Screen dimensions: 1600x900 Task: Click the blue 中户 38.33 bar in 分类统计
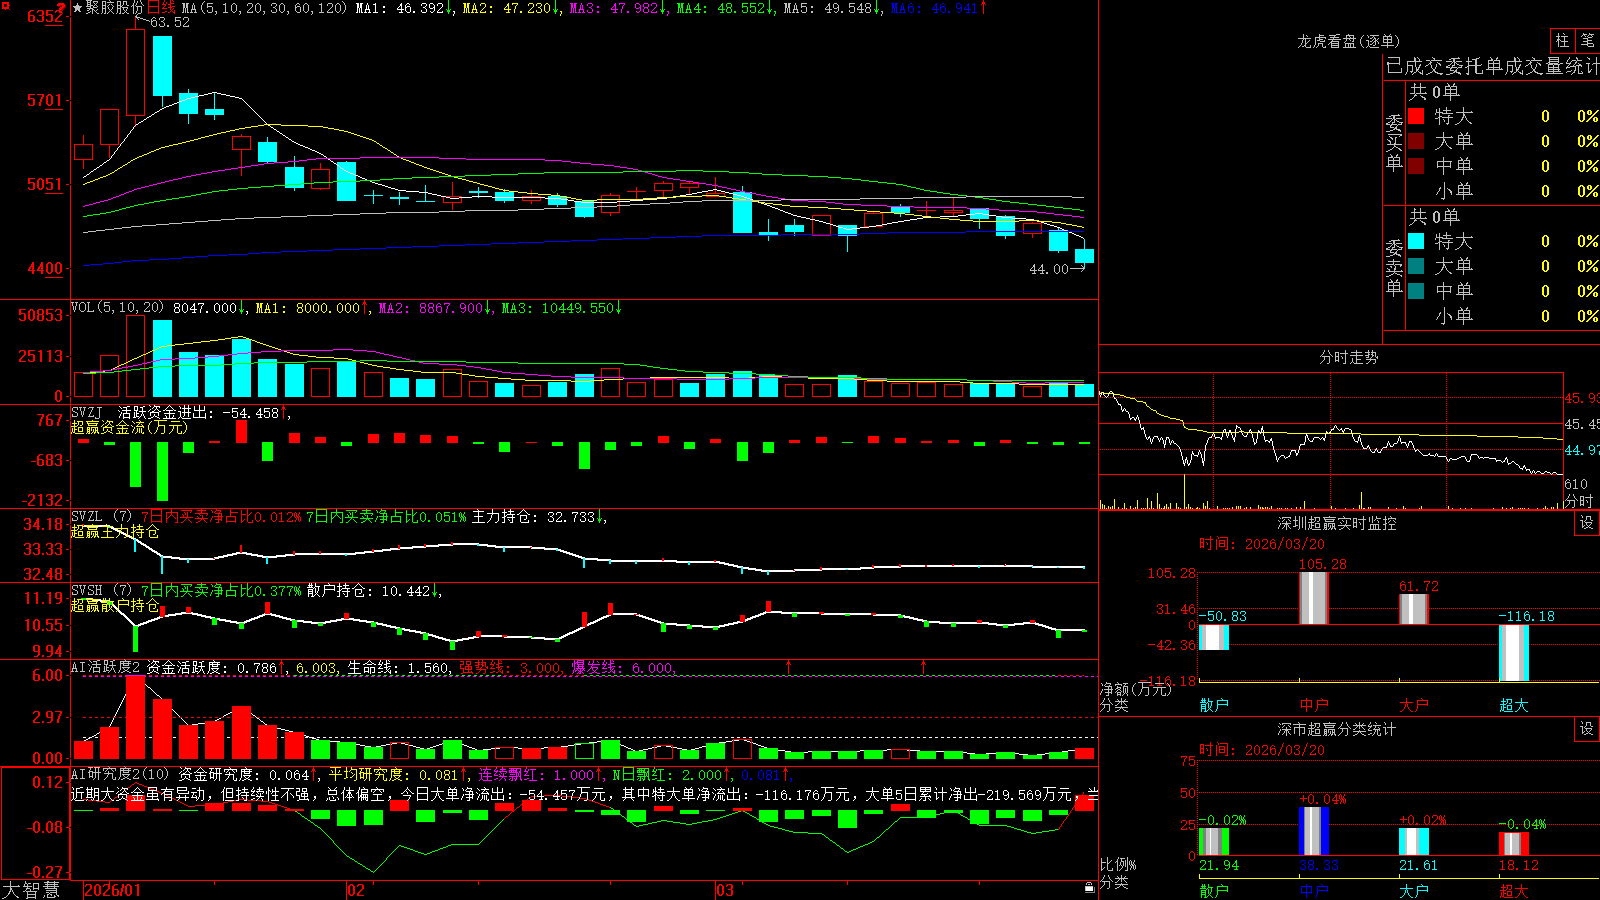1314,831
